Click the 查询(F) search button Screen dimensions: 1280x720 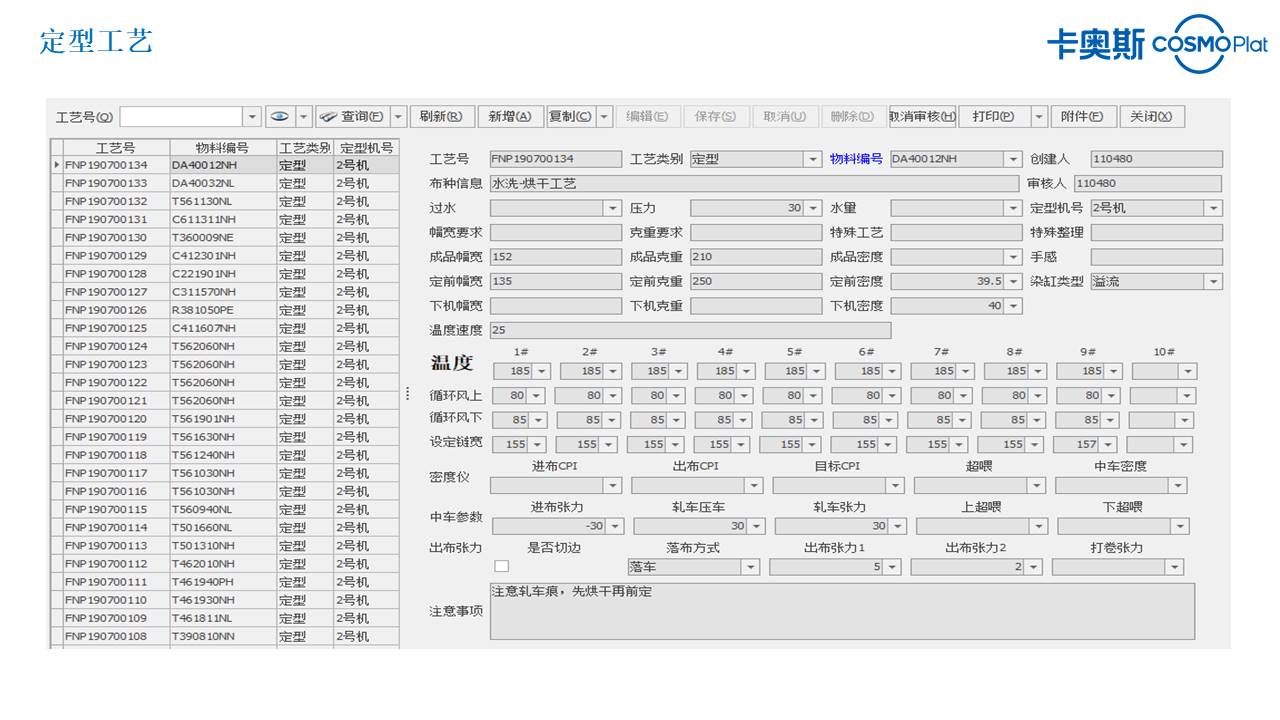[x=351, y=117]
